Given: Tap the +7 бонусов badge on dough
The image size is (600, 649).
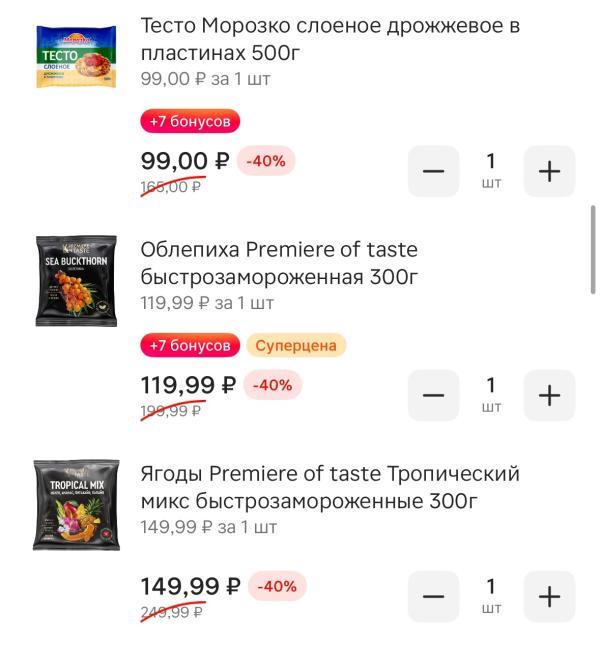Looking at the screenshot, I should (x=190, y=122).
